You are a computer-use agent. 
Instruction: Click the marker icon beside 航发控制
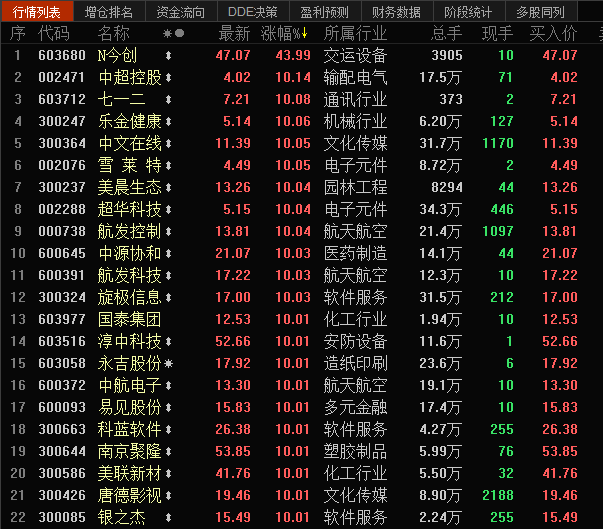(x=169, y=231)
